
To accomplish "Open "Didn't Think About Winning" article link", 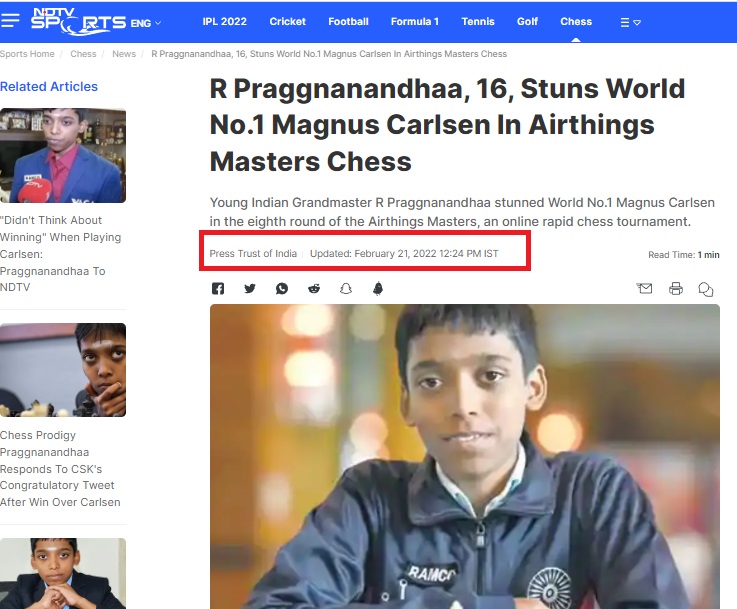I will pyautogui.click(x=61, y=254).
